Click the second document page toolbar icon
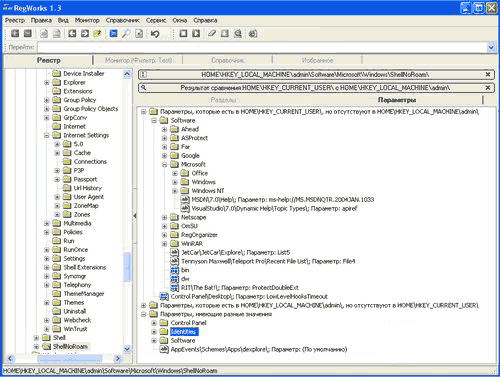Viewport: 500px width, 377px height. click(x=57, y=33)
